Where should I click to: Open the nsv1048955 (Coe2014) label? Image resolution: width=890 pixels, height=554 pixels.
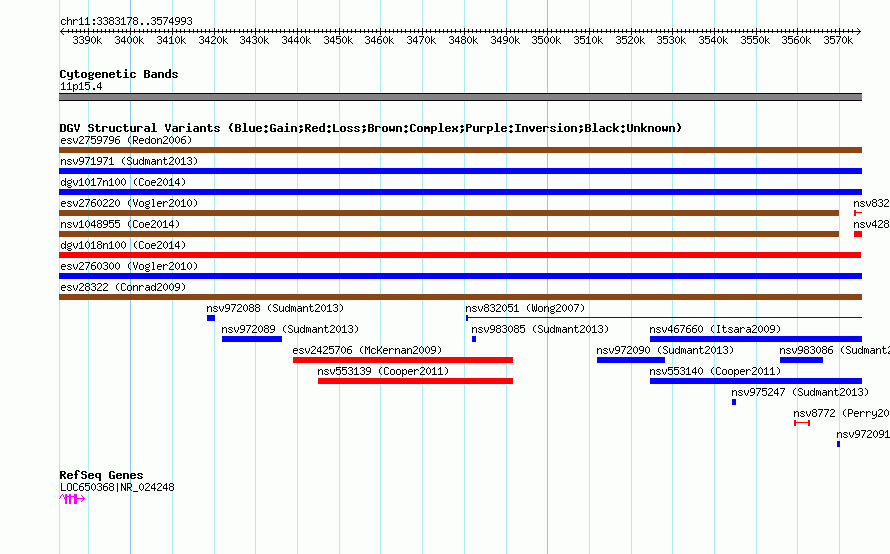tap(120, 224)
